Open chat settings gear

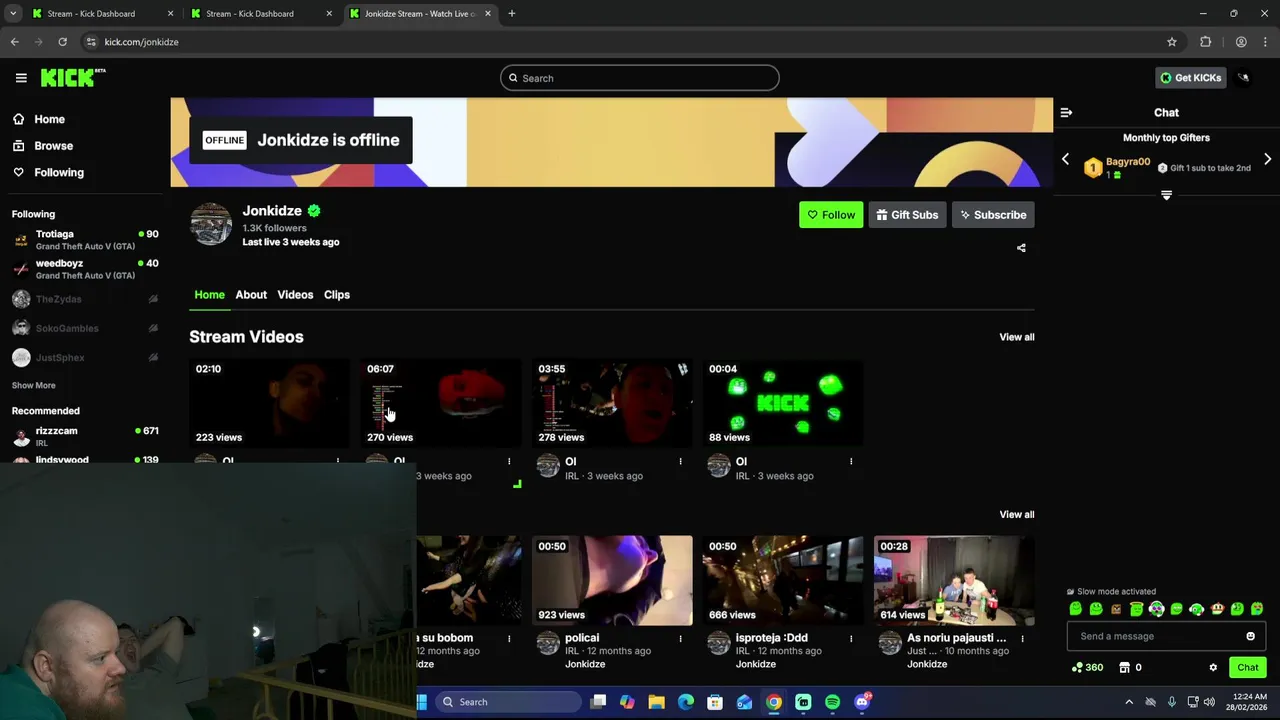tap(1213, 668)
